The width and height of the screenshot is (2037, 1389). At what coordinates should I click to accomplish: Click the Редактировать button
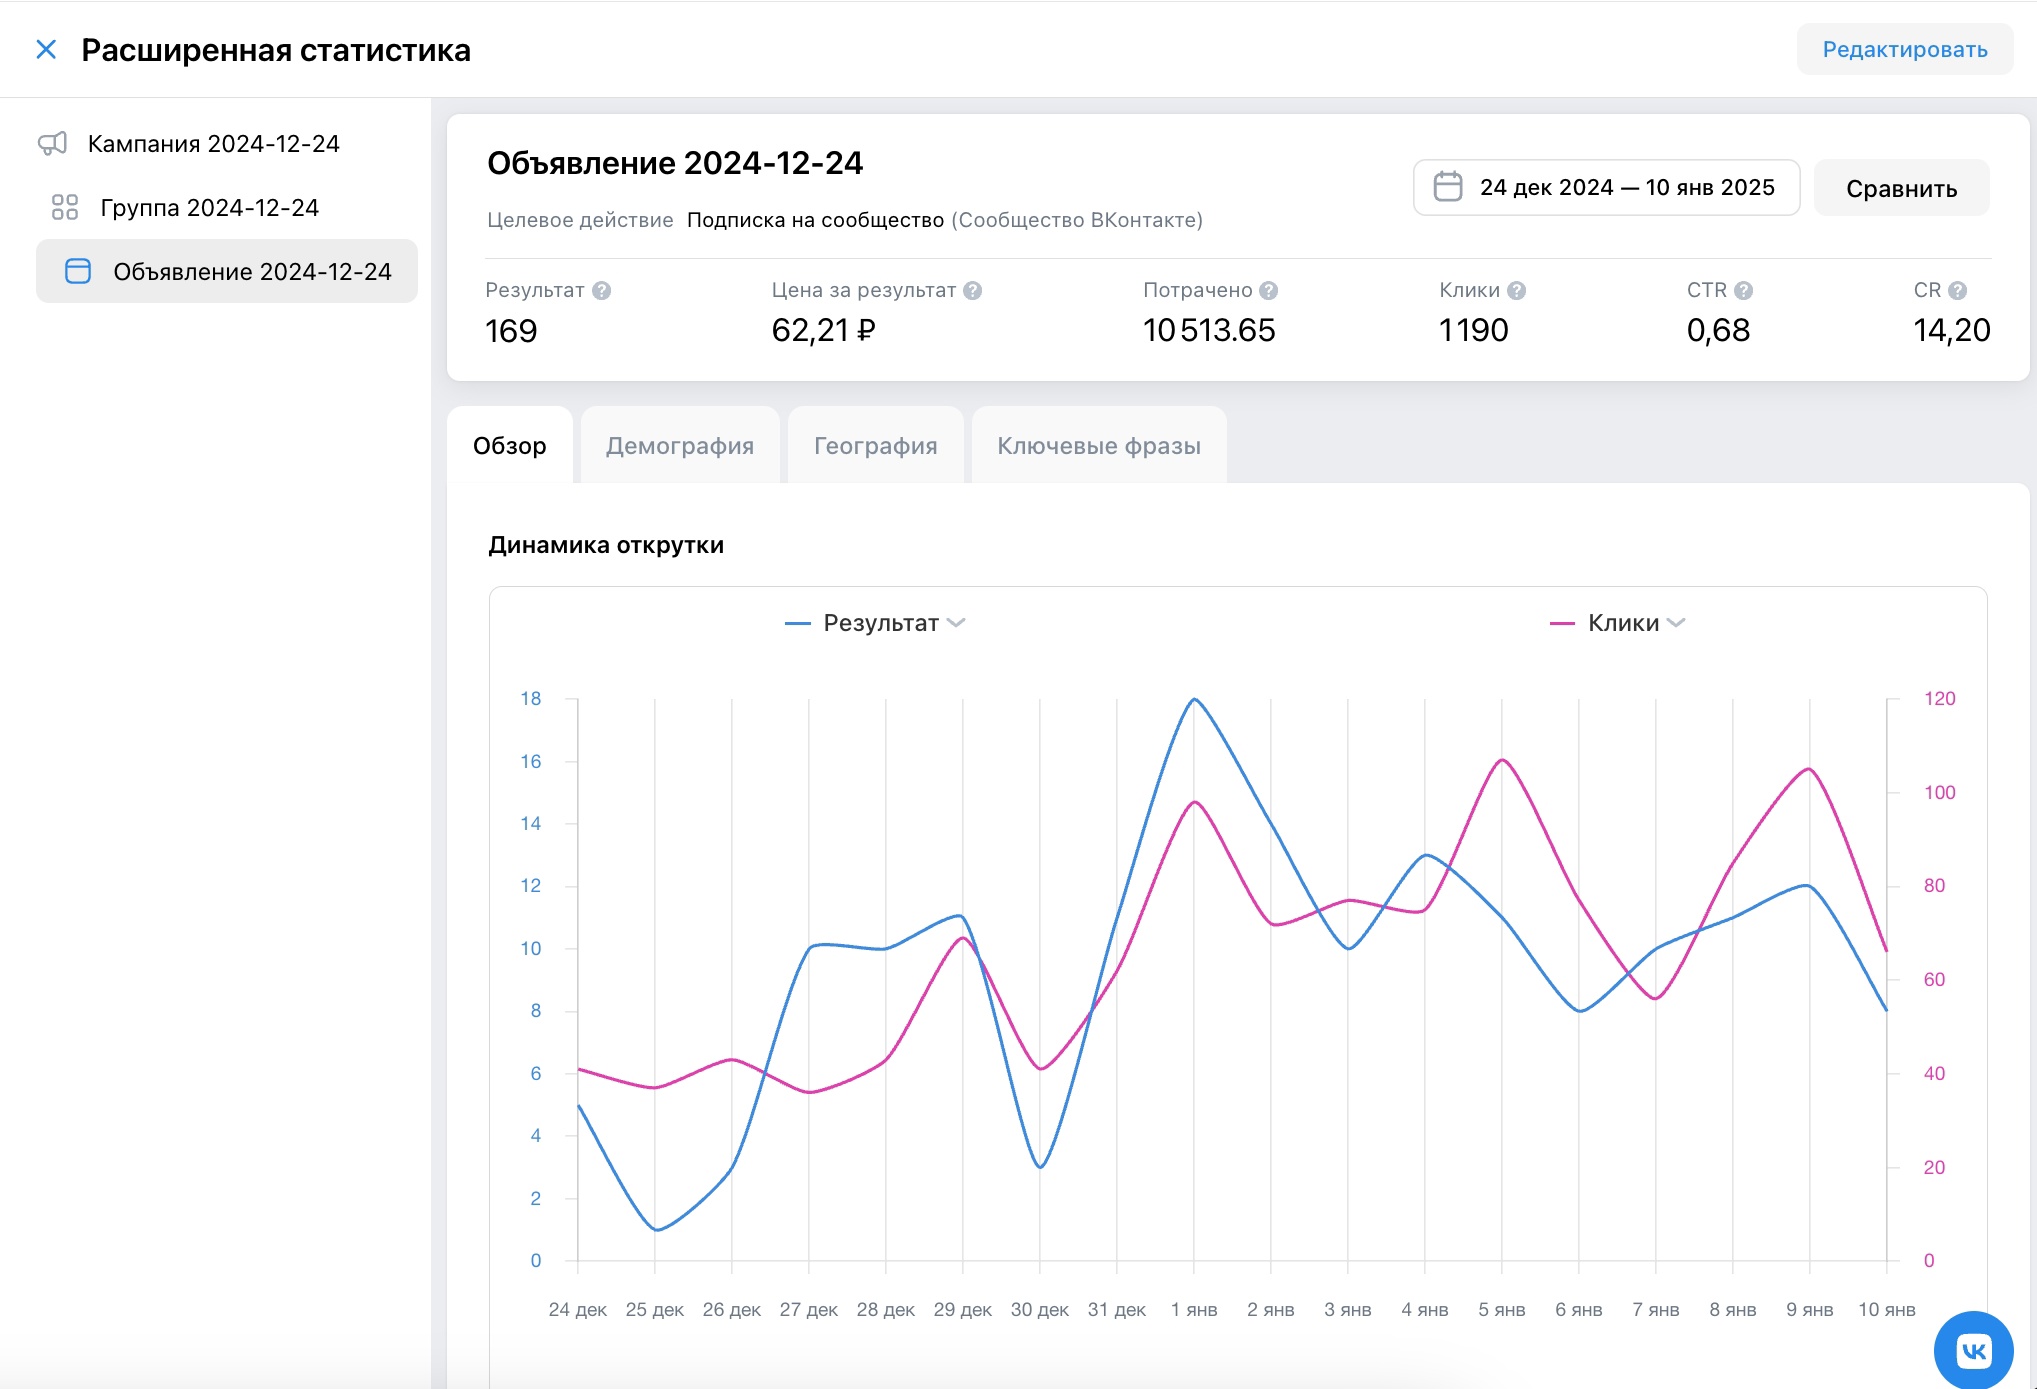(1904, 49)
